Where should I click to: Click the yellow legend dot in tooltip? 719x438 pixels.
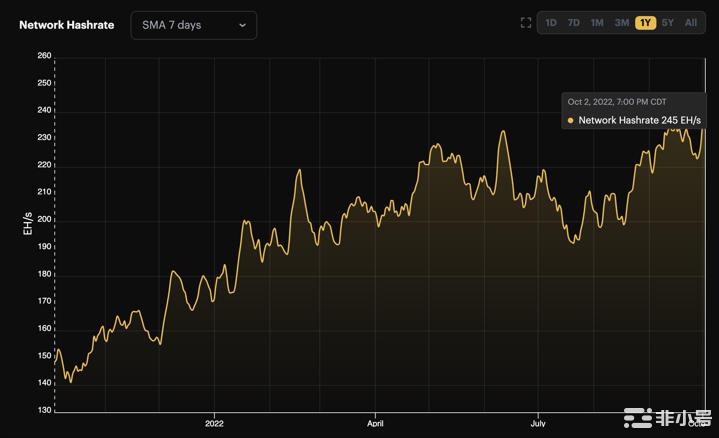570,120
